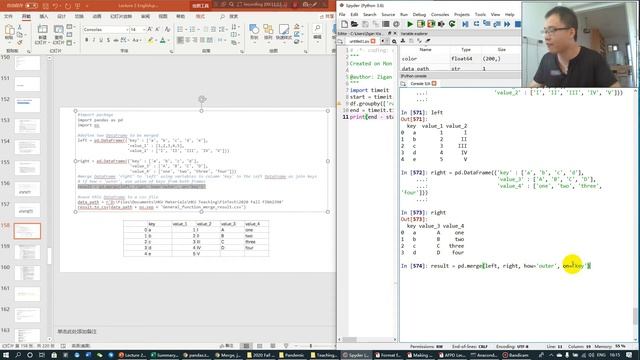Toggle text shadow formatting
The height and width of the screenshot is (360, 640).
[108, 40]
